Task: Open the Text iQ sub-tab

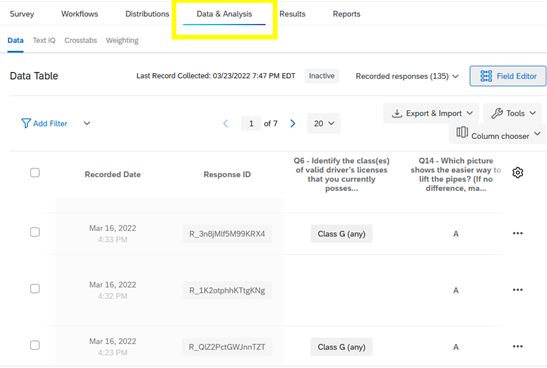Action: (44, 40)
